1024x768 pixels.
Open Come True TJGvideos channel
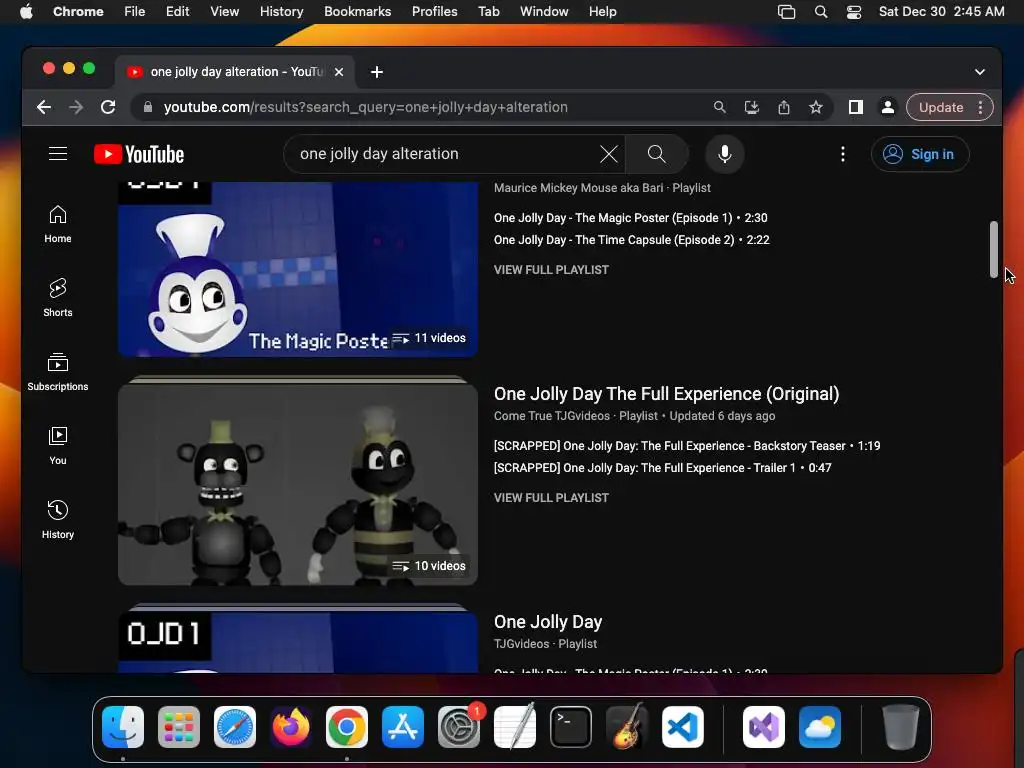[552, 415]
